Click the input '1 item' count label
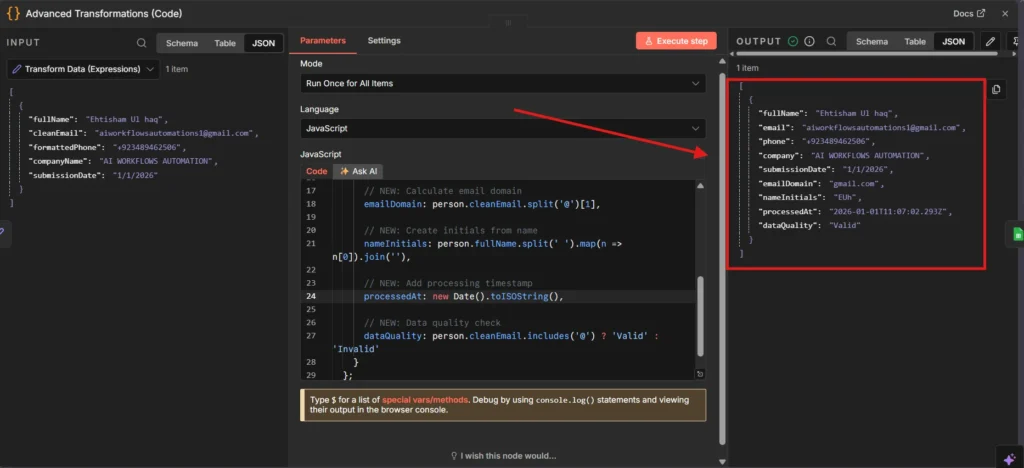The width and height of the screenshot is (1024, 468). coord(177,69)
